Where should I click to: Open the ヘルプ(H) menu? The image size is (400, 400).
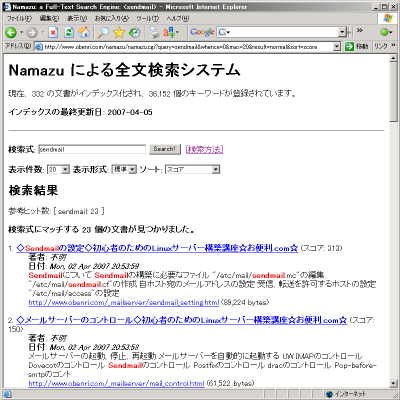[x=178, y=18]
